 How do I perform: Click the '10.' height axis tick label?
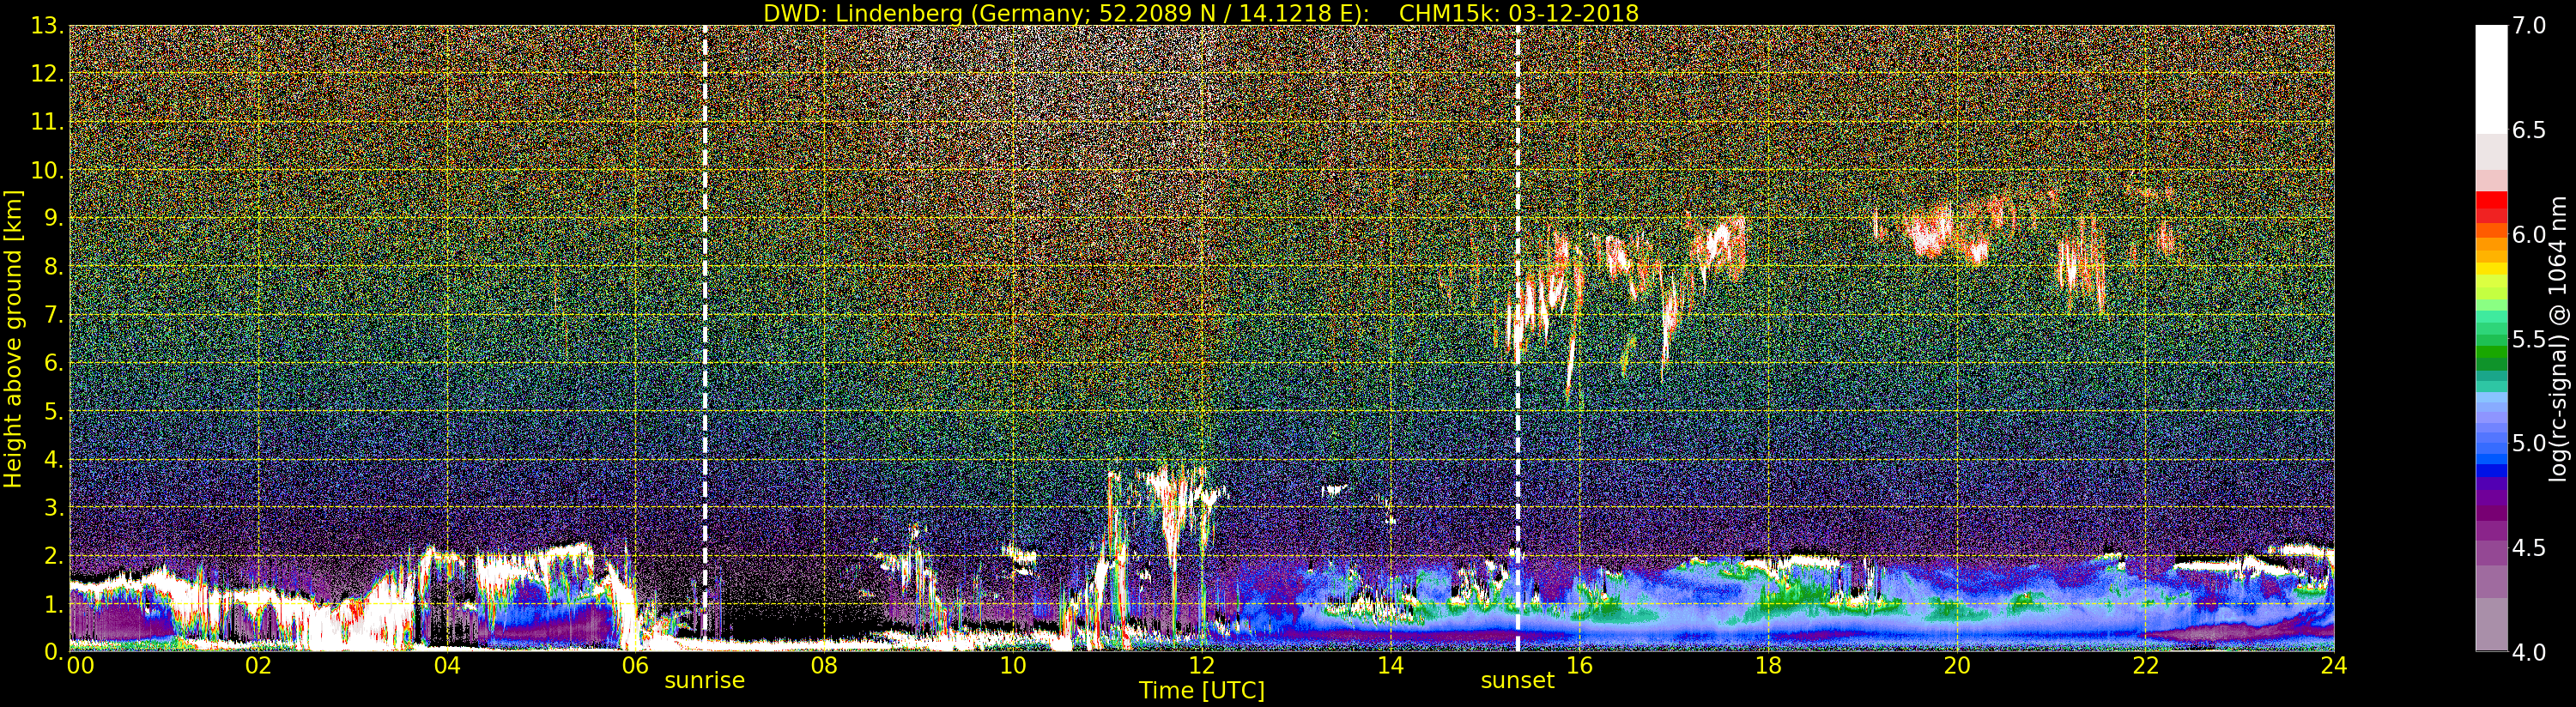(x=48, y=170)
